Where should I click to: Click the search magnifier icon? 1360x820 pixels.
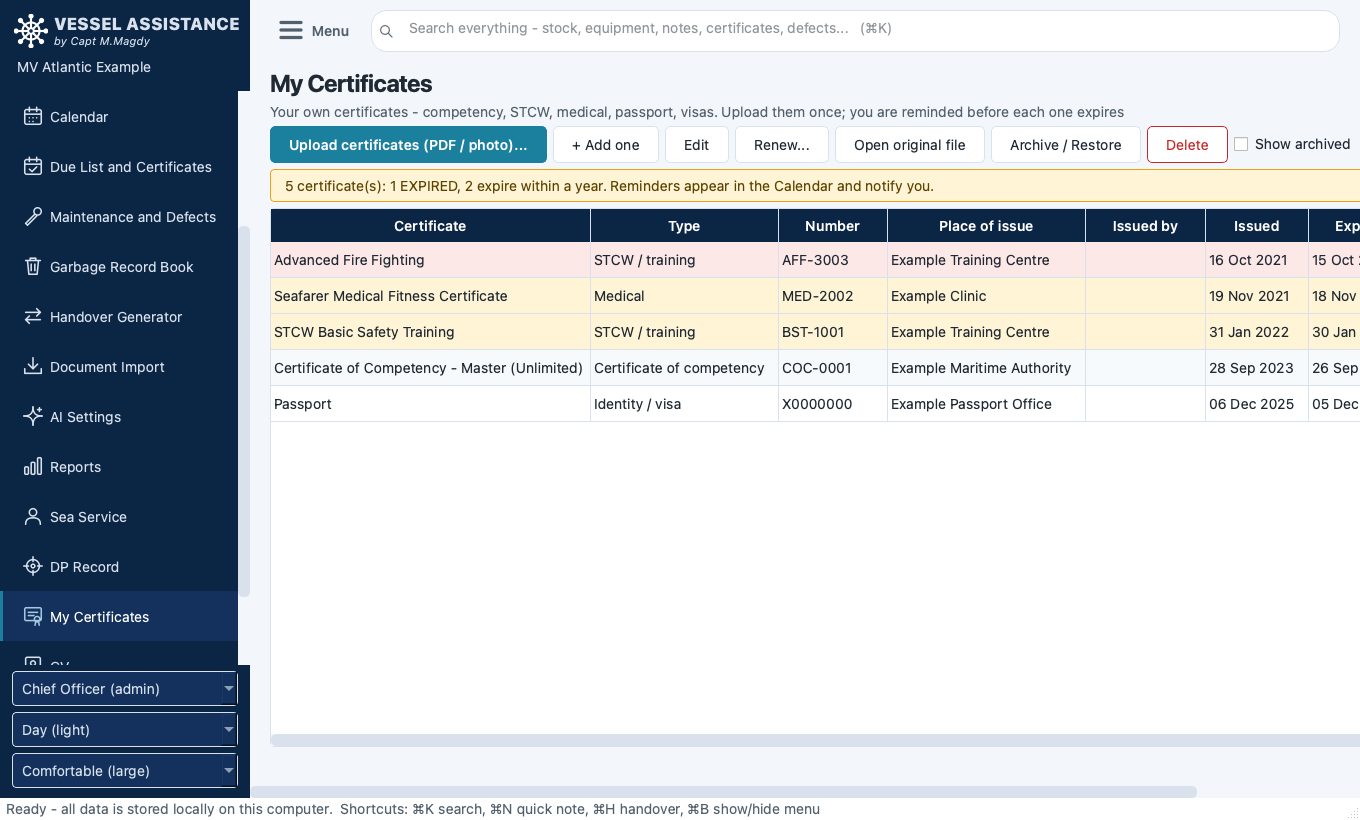pyautogui.click(x=387, y=31)
